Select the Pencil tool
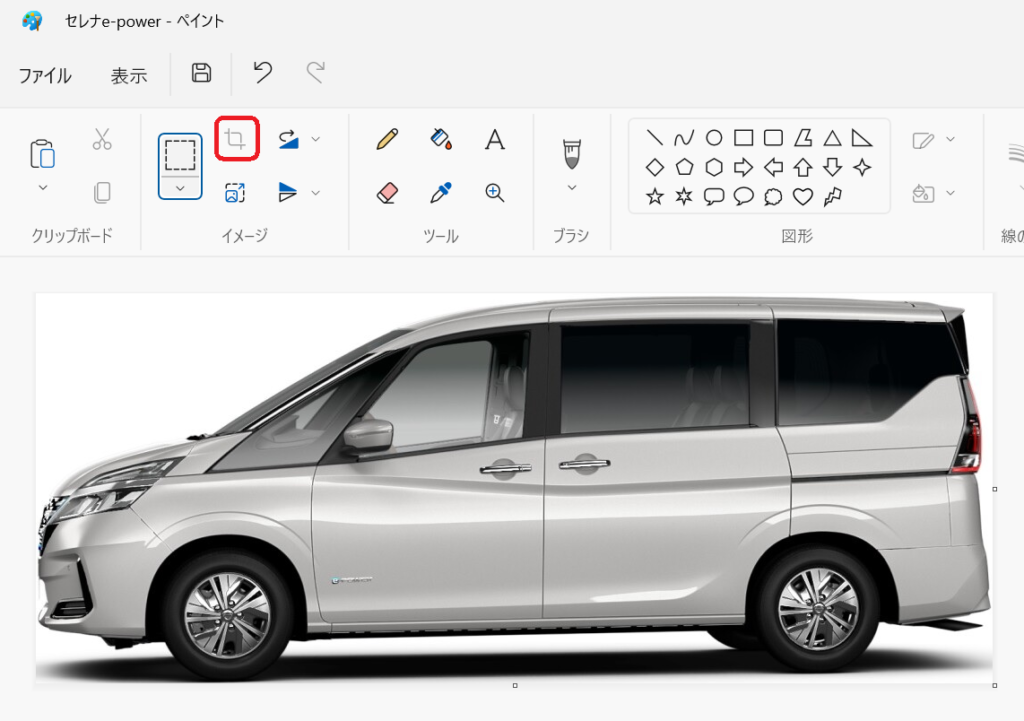This screenshot has height=721, width=1024. point(387,139)
